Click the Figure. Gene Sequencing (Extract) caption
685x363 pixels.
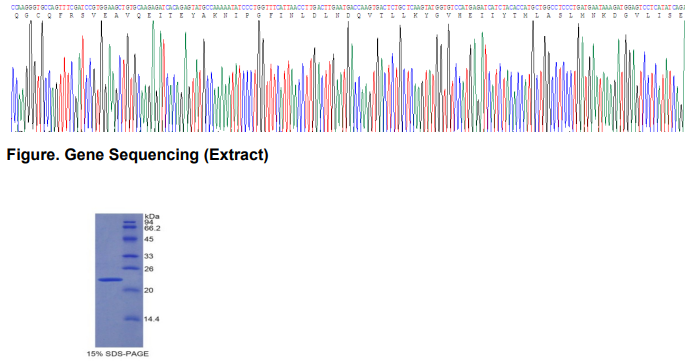[137, 155]
